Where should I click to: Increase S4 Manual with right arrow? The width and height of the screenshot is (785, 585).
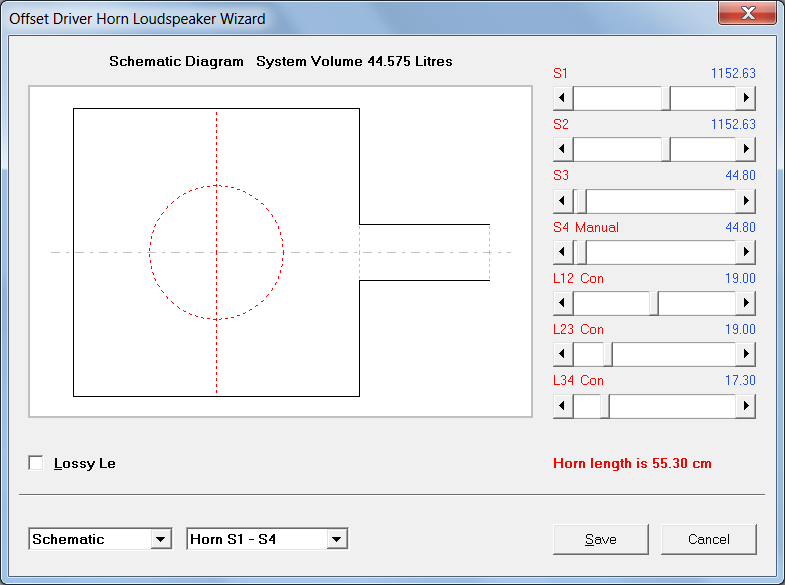click(745, 252)
